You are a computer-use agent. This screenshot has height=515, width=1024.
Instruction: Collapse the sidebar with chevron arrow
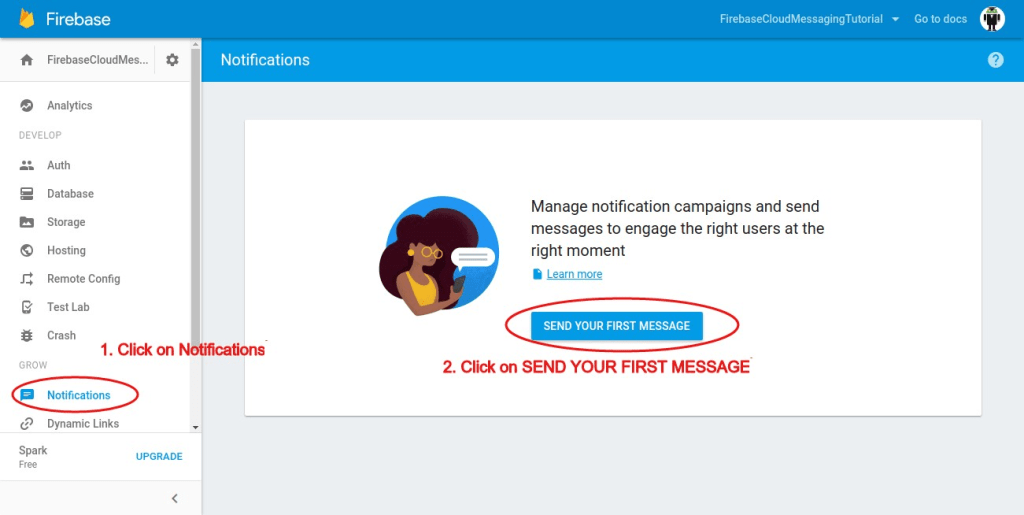tap(174, 498)
